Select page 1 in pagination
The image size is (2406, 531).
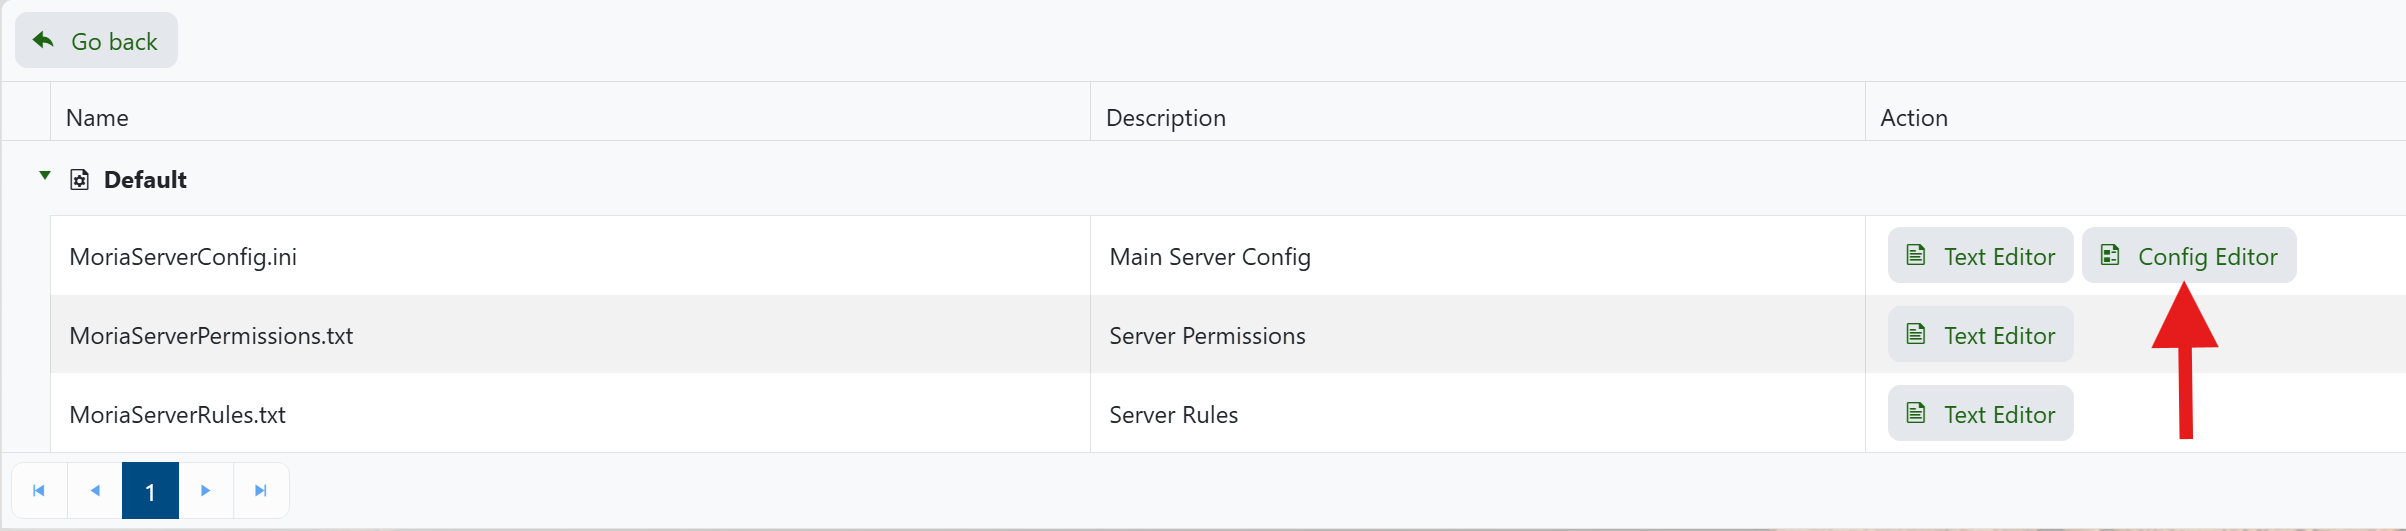click(x=150, y=491)
